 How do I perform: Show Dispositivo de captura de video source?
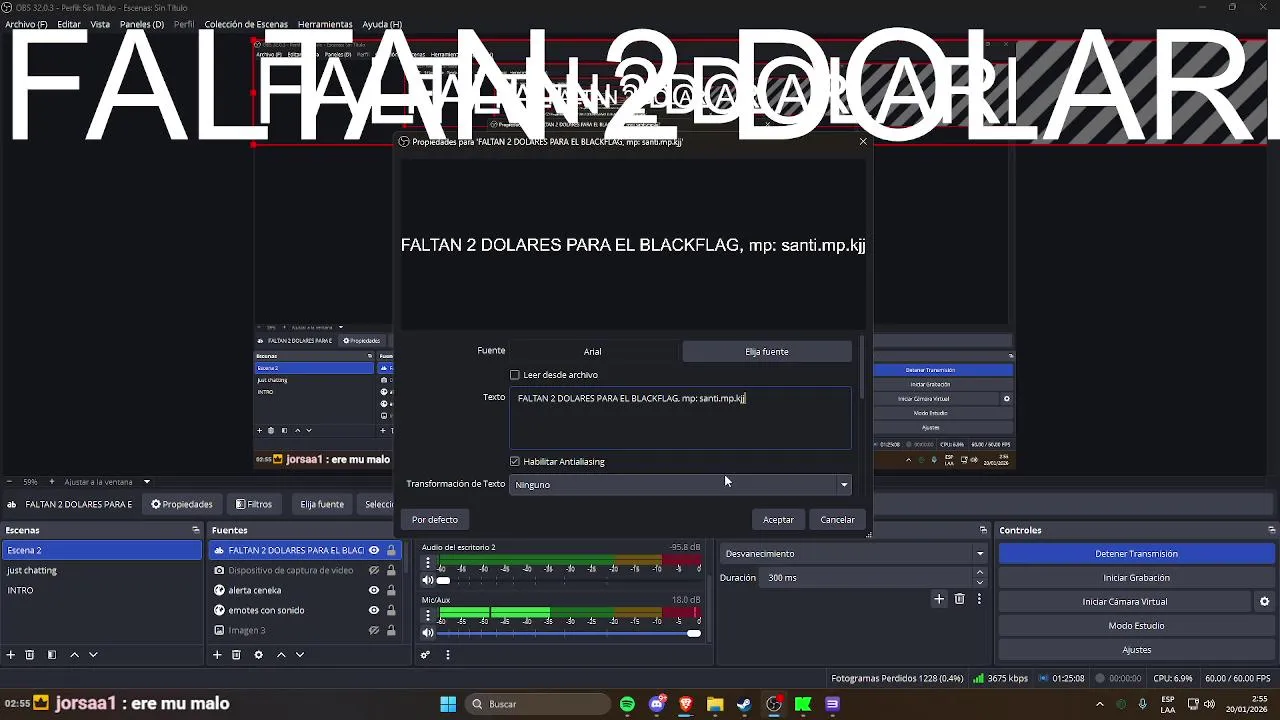(x=374, y=570)
